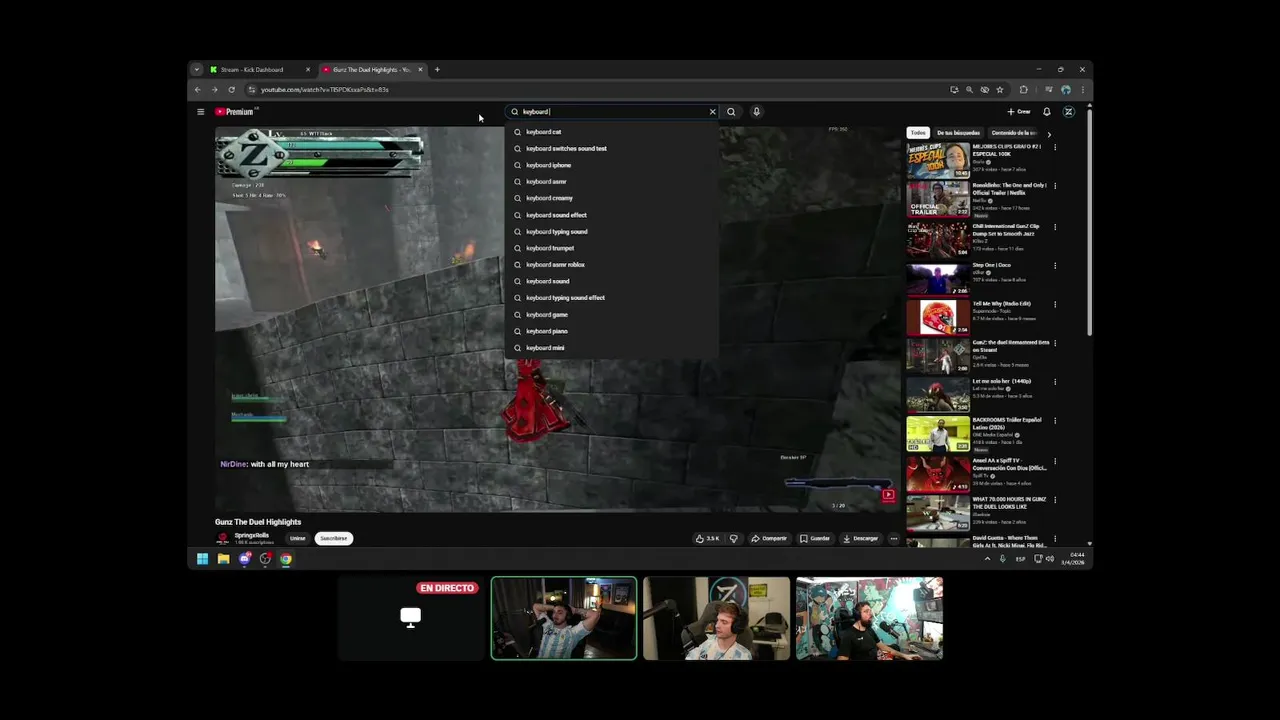Screen dimensions: 1280x720
Task: Choose suggestion "keyboard iphone"
Action: point(612,165)
